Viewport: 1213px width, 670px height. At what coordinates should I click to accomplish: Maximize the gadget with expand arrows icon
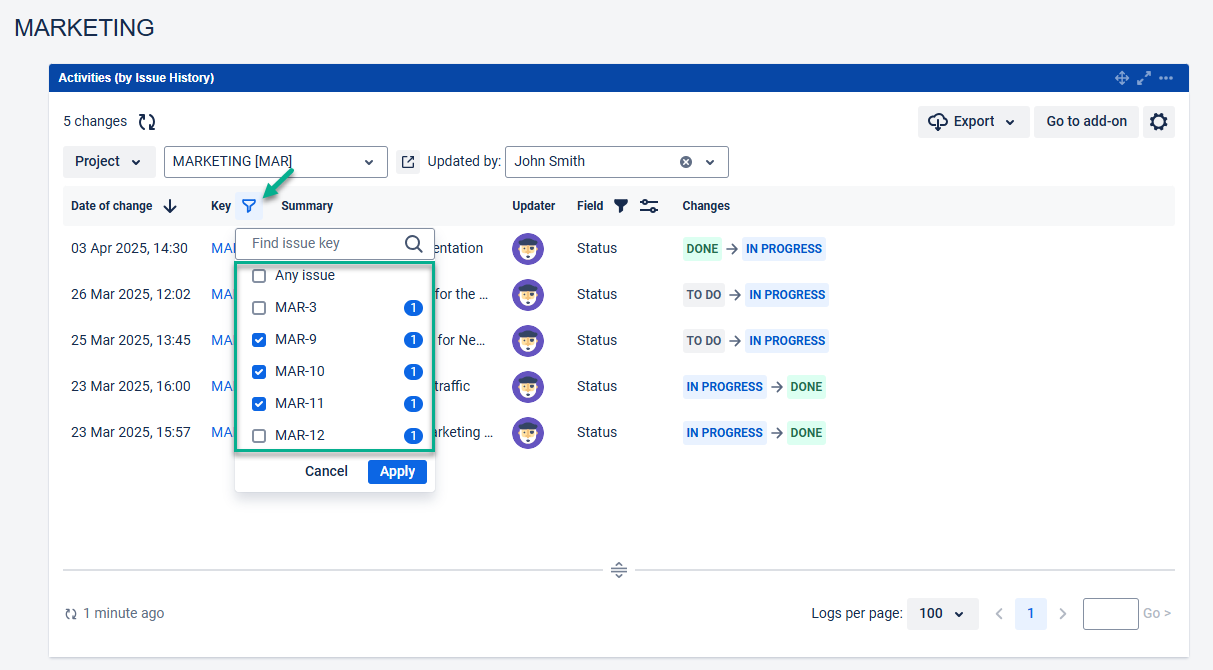click(x=1144, y=78)
